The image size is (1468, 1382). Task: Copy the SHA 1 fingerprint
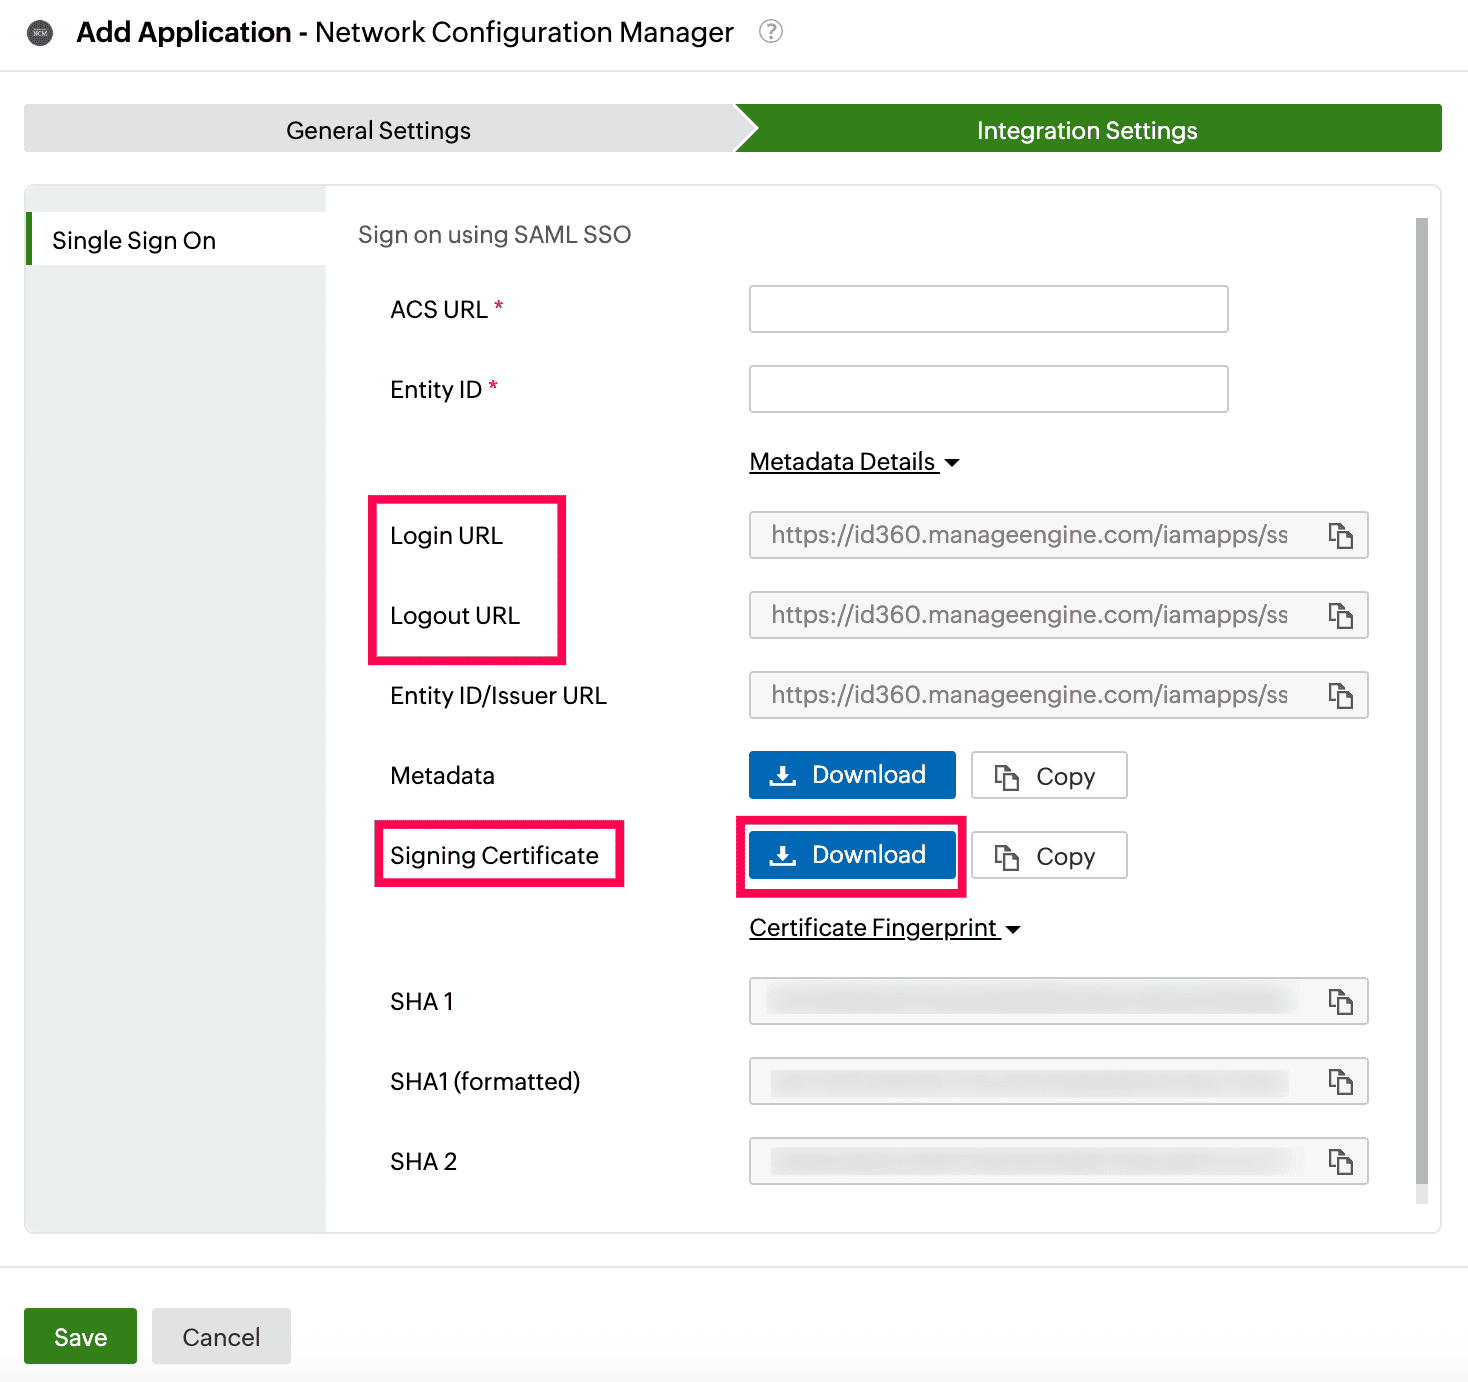click(1340, 1002)
